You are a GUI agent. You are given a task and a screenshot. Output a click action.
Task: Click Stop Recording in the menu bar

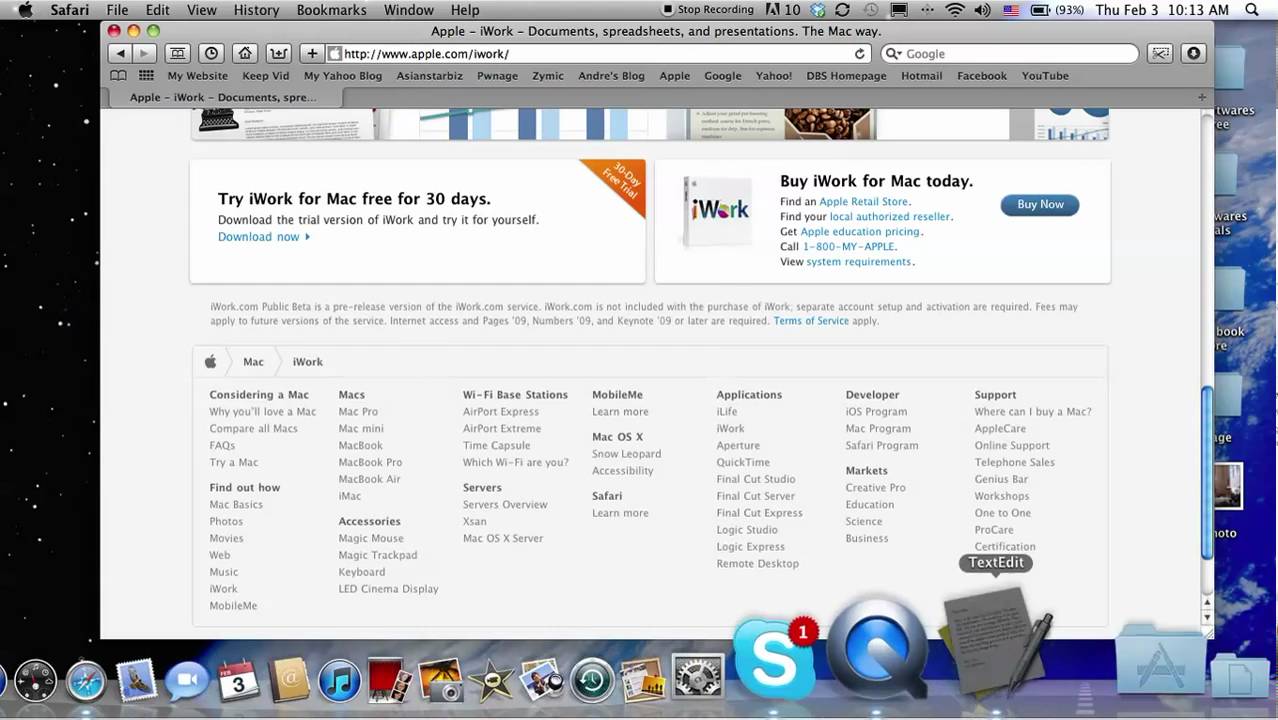click(708, 10)
